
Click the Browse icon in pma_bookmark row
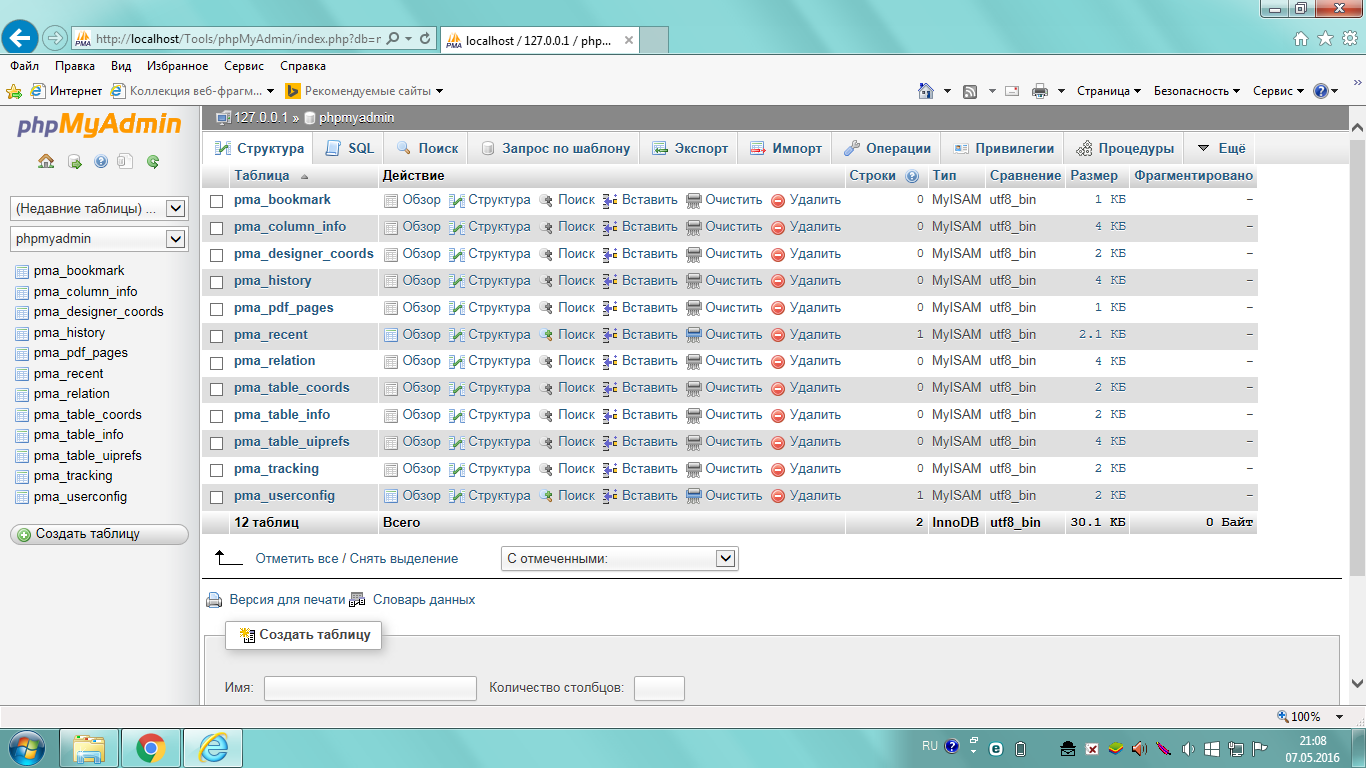(x=391, y=200)
